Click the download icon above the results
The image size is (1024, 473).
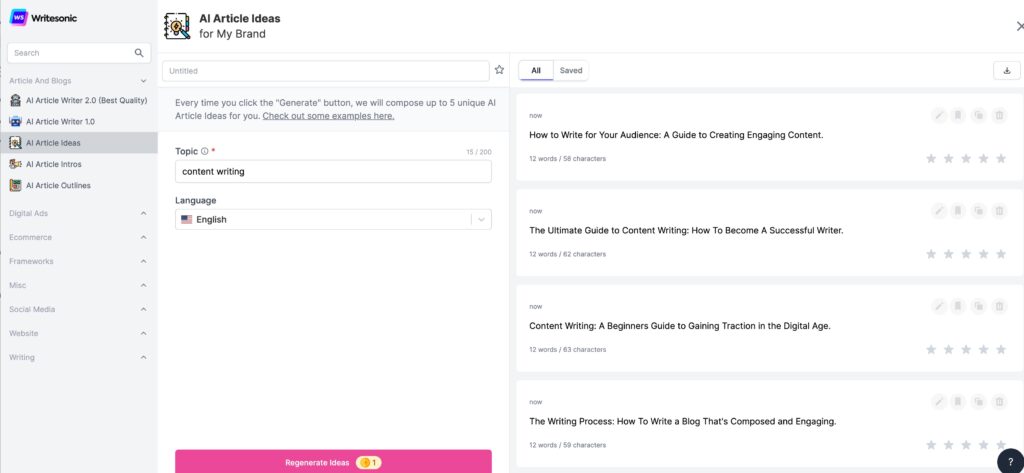(x=1006, y=70)
